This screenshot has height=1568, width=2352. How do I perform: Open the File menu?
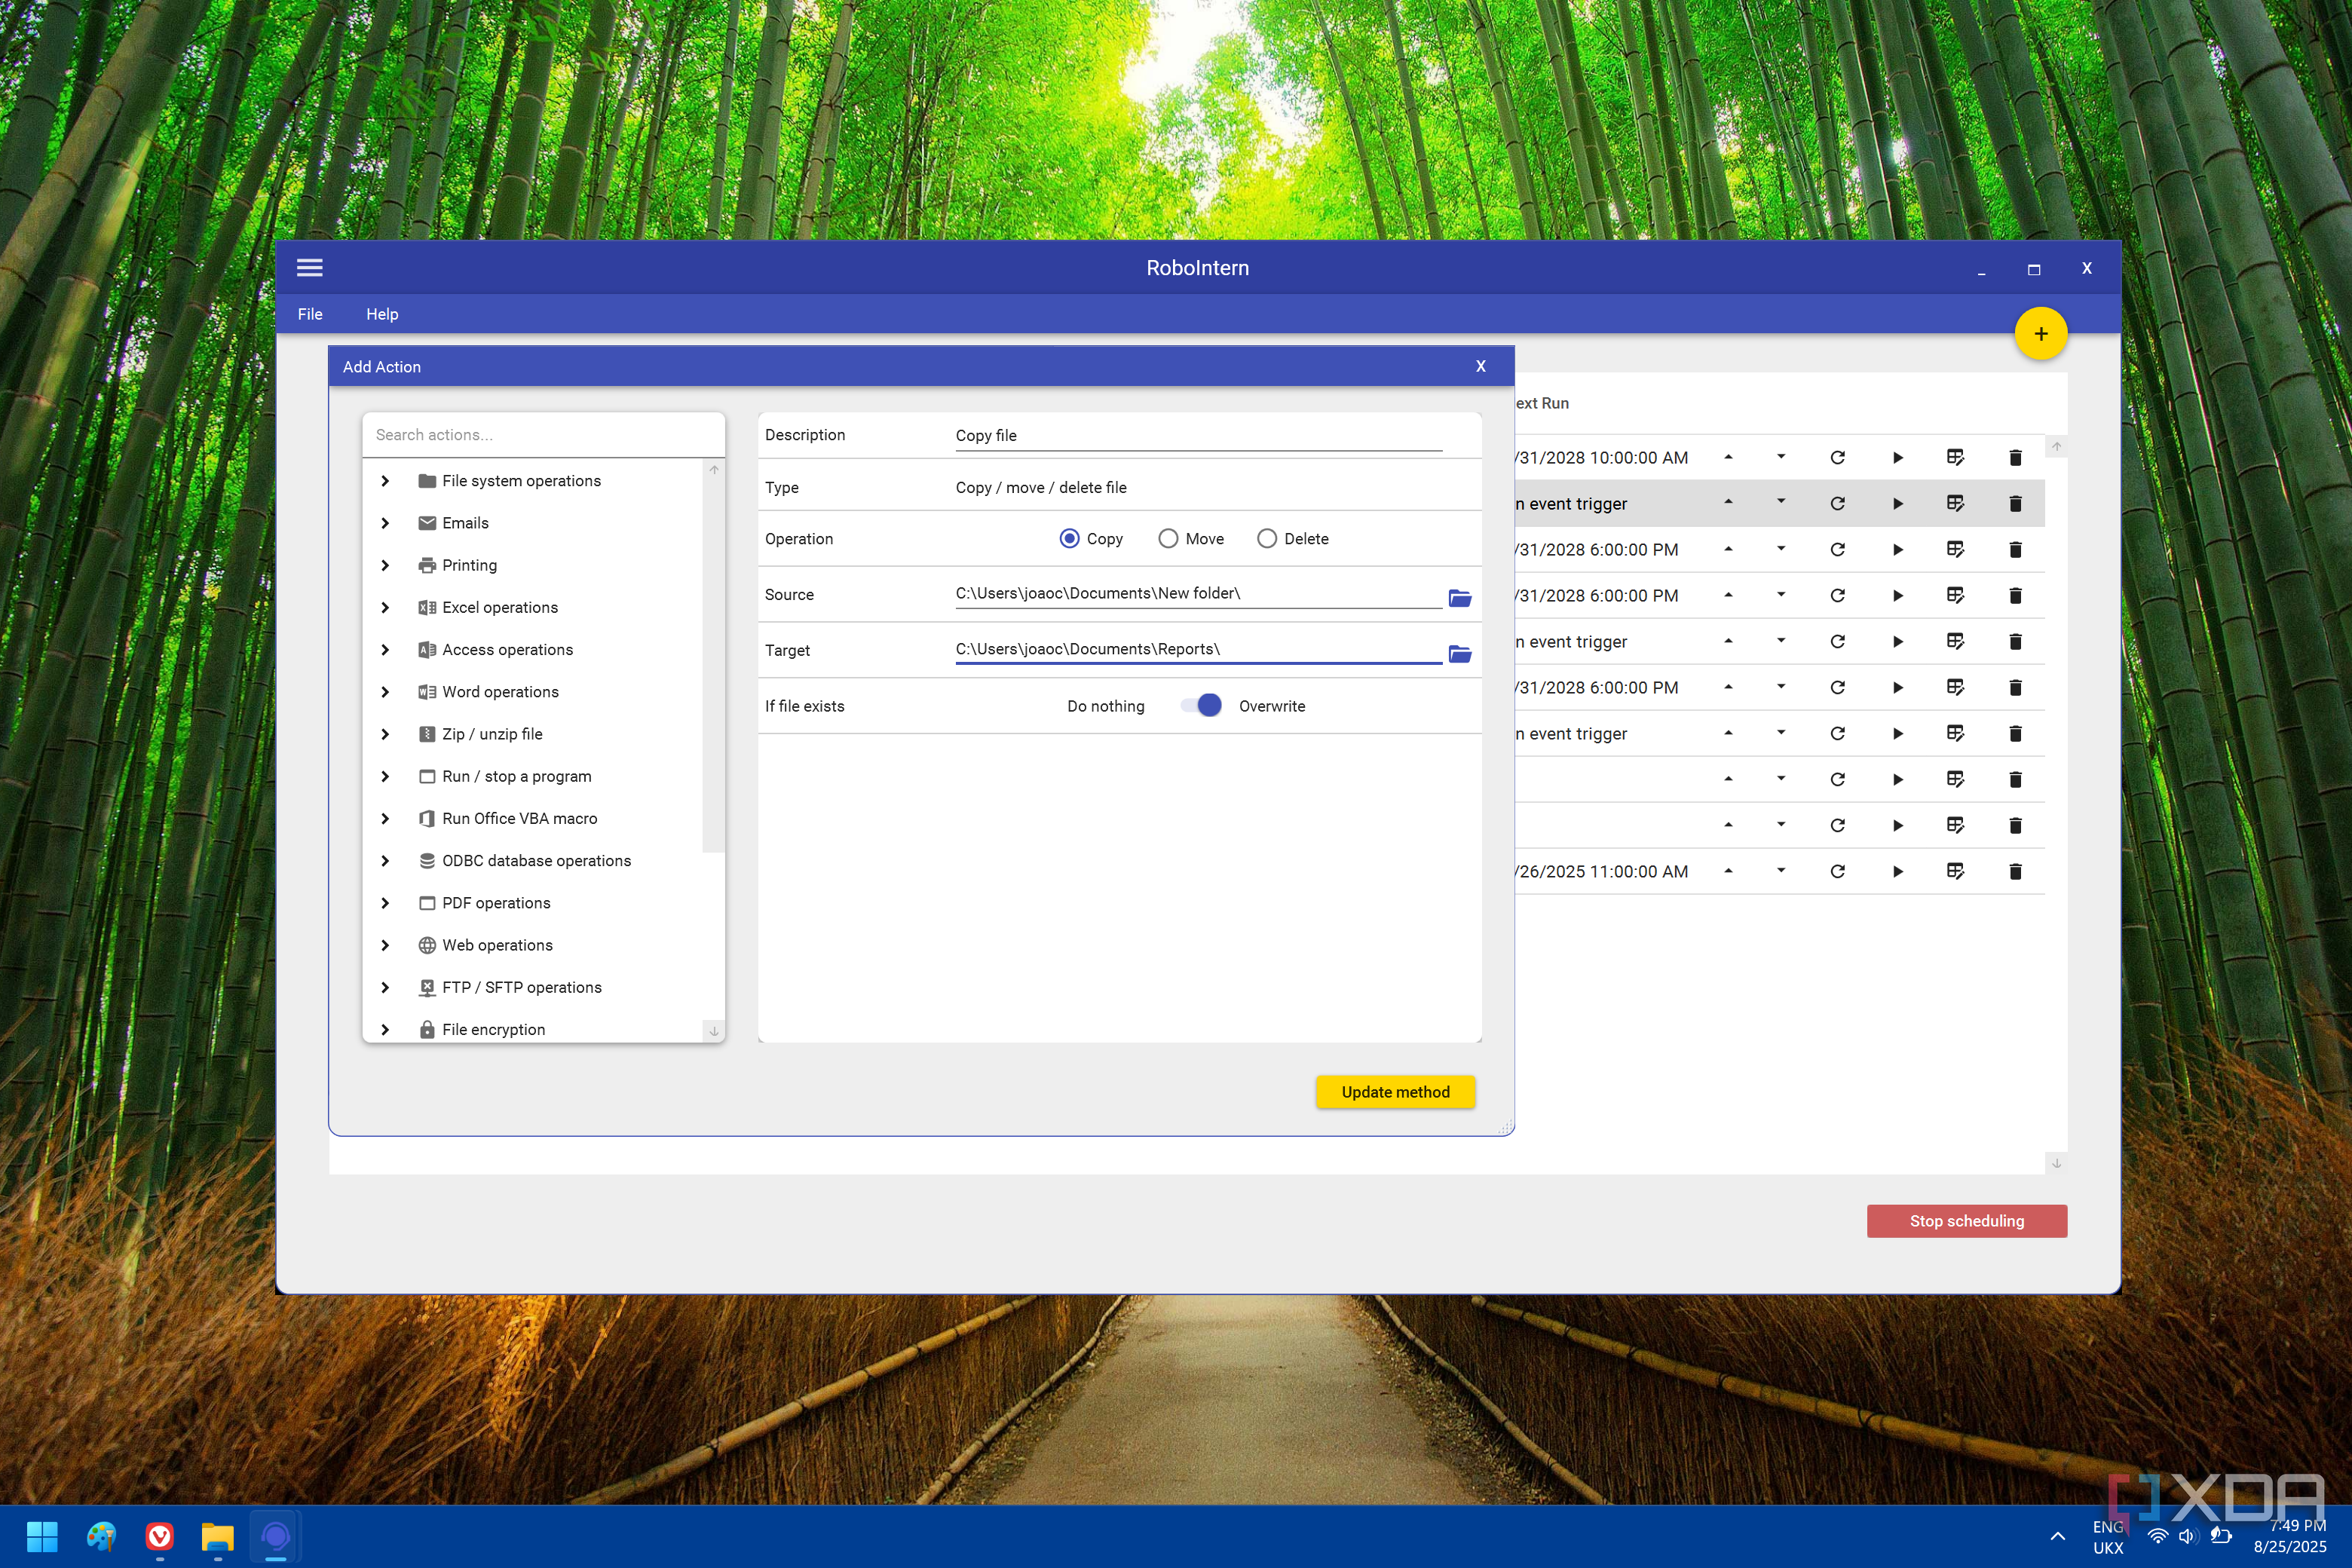pos(310,314)
